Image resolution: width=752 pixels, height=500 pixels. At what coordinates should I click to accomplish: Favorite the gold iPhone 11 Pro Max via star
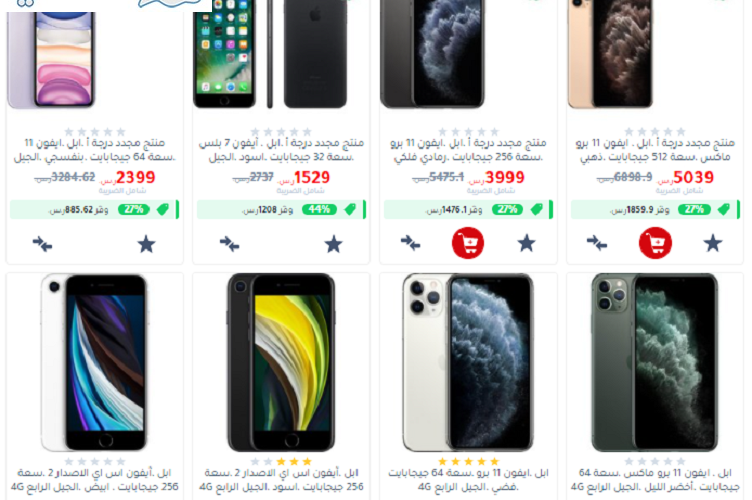pos(713,243)
